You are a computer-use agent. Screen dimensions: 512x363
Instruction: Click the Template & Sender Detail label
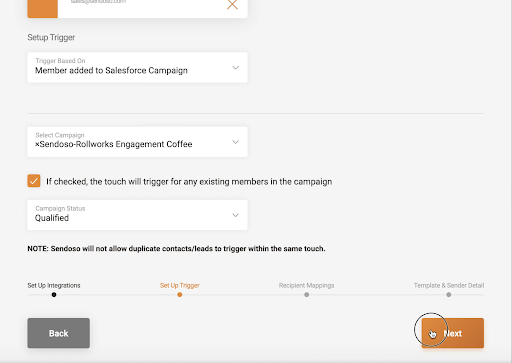point(449,285)
